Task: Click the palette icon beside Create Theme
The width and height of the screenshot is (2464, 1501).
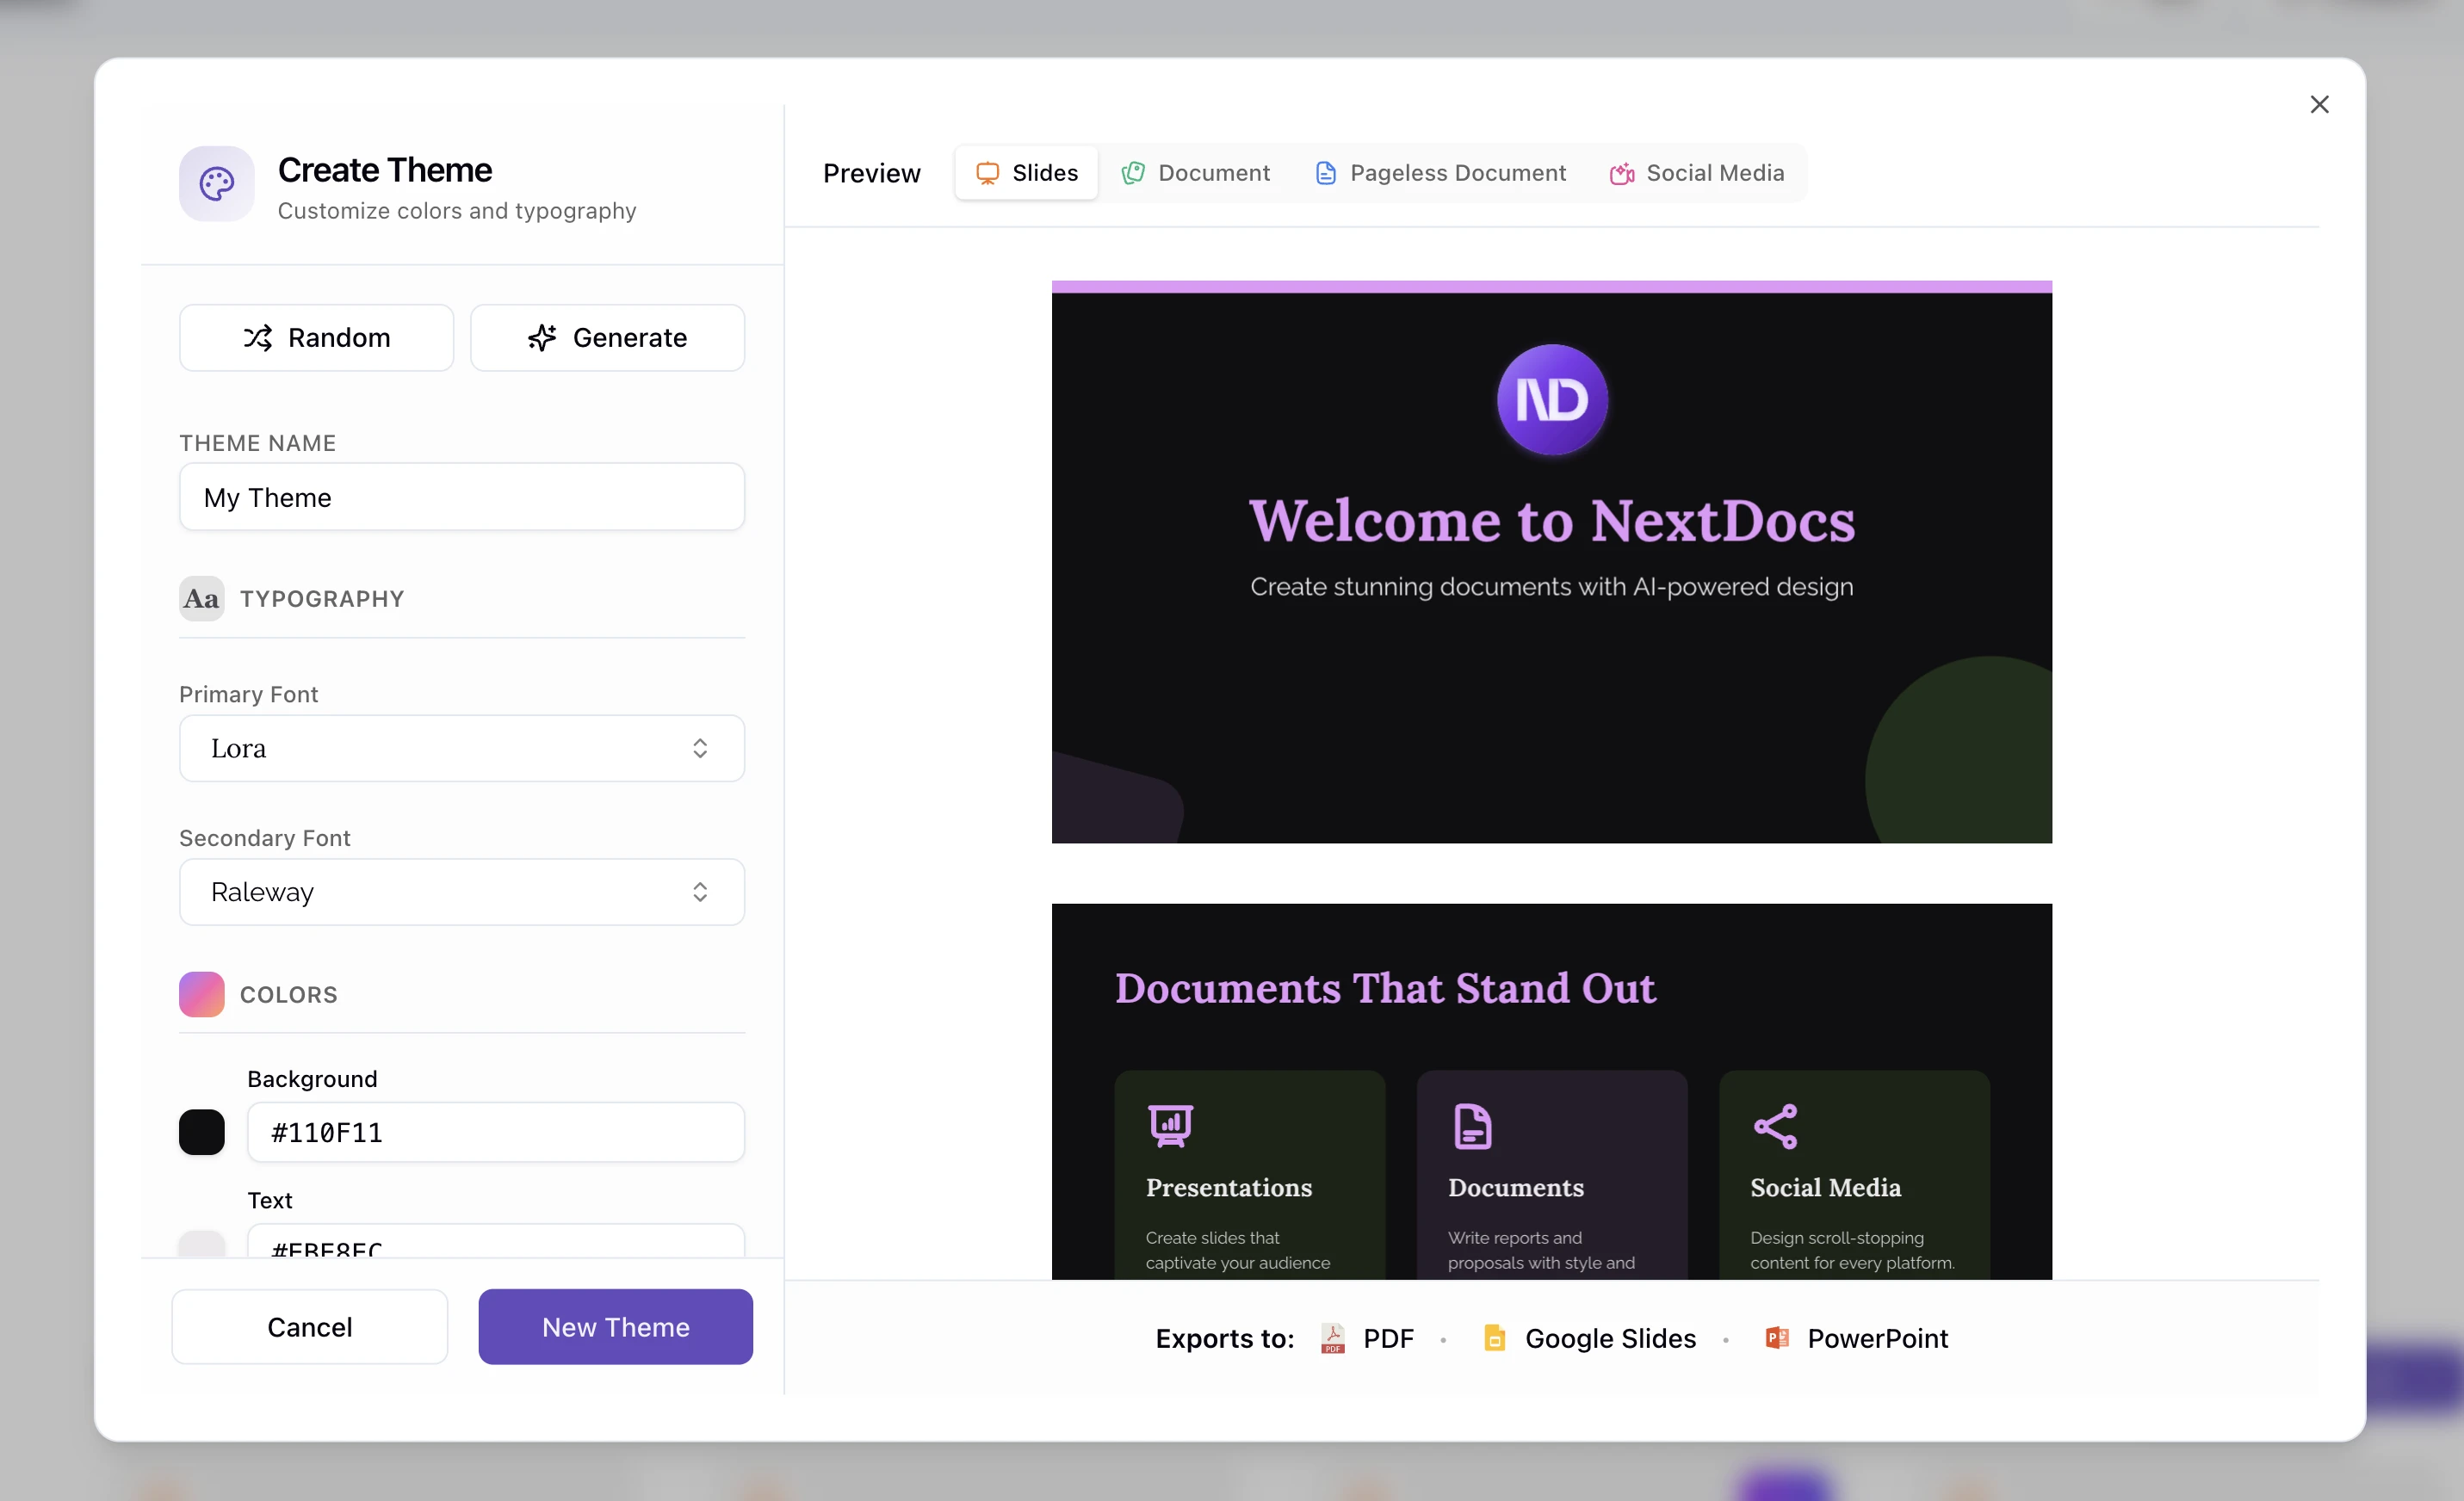Action: (216, 183)
